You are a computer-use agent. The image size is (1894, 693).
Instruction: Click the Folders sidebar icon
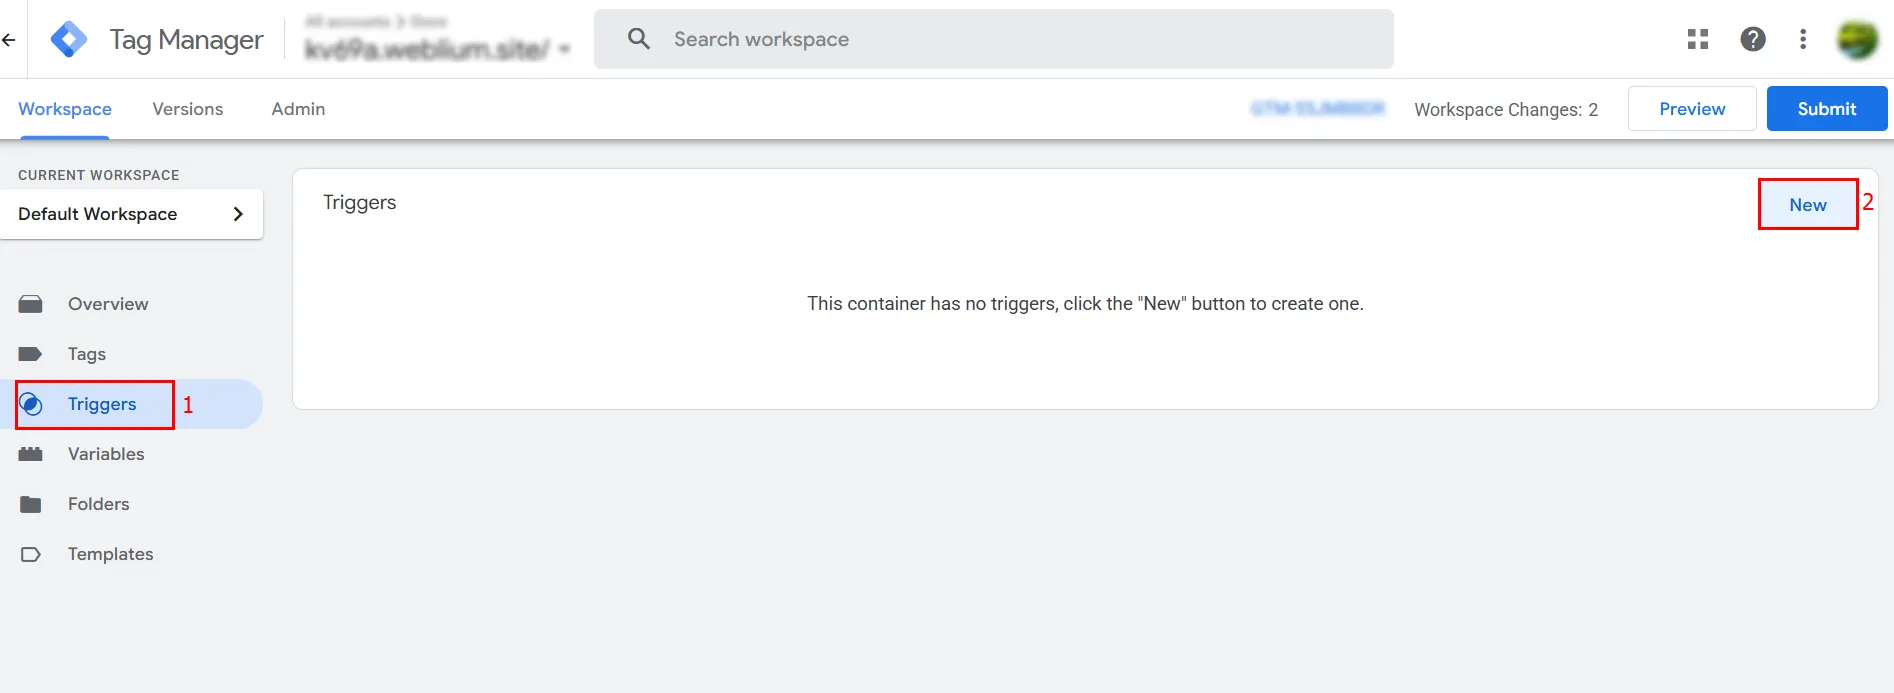(31, 504)
